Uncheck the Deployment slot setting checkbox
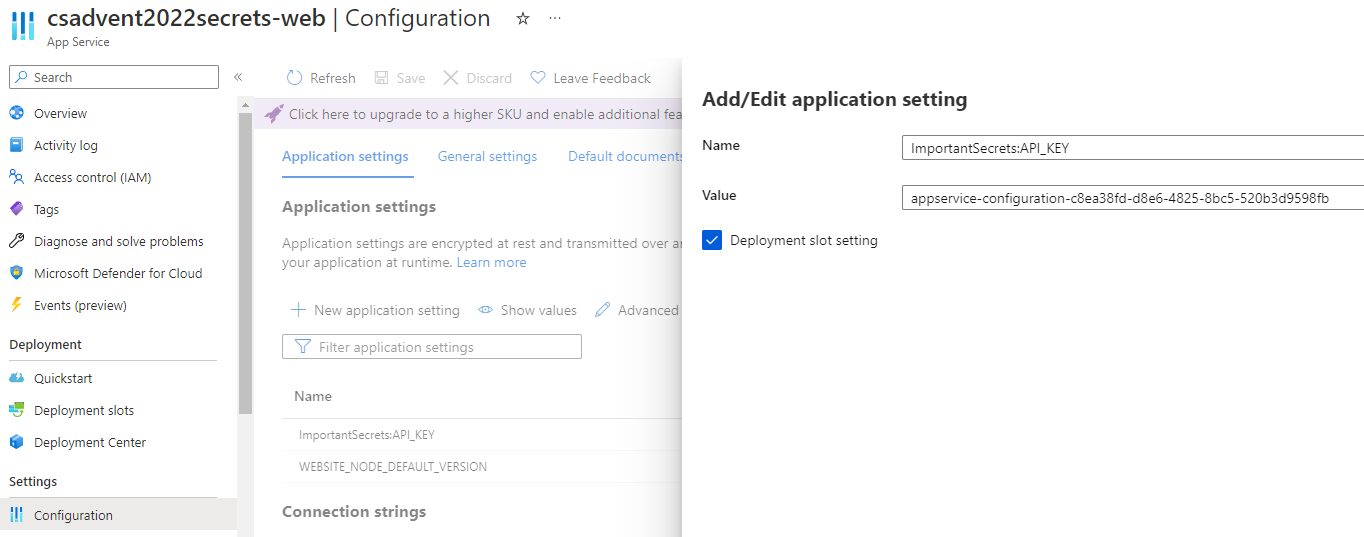This screenshot has height=537, width=1364. (x=712, y=240)
